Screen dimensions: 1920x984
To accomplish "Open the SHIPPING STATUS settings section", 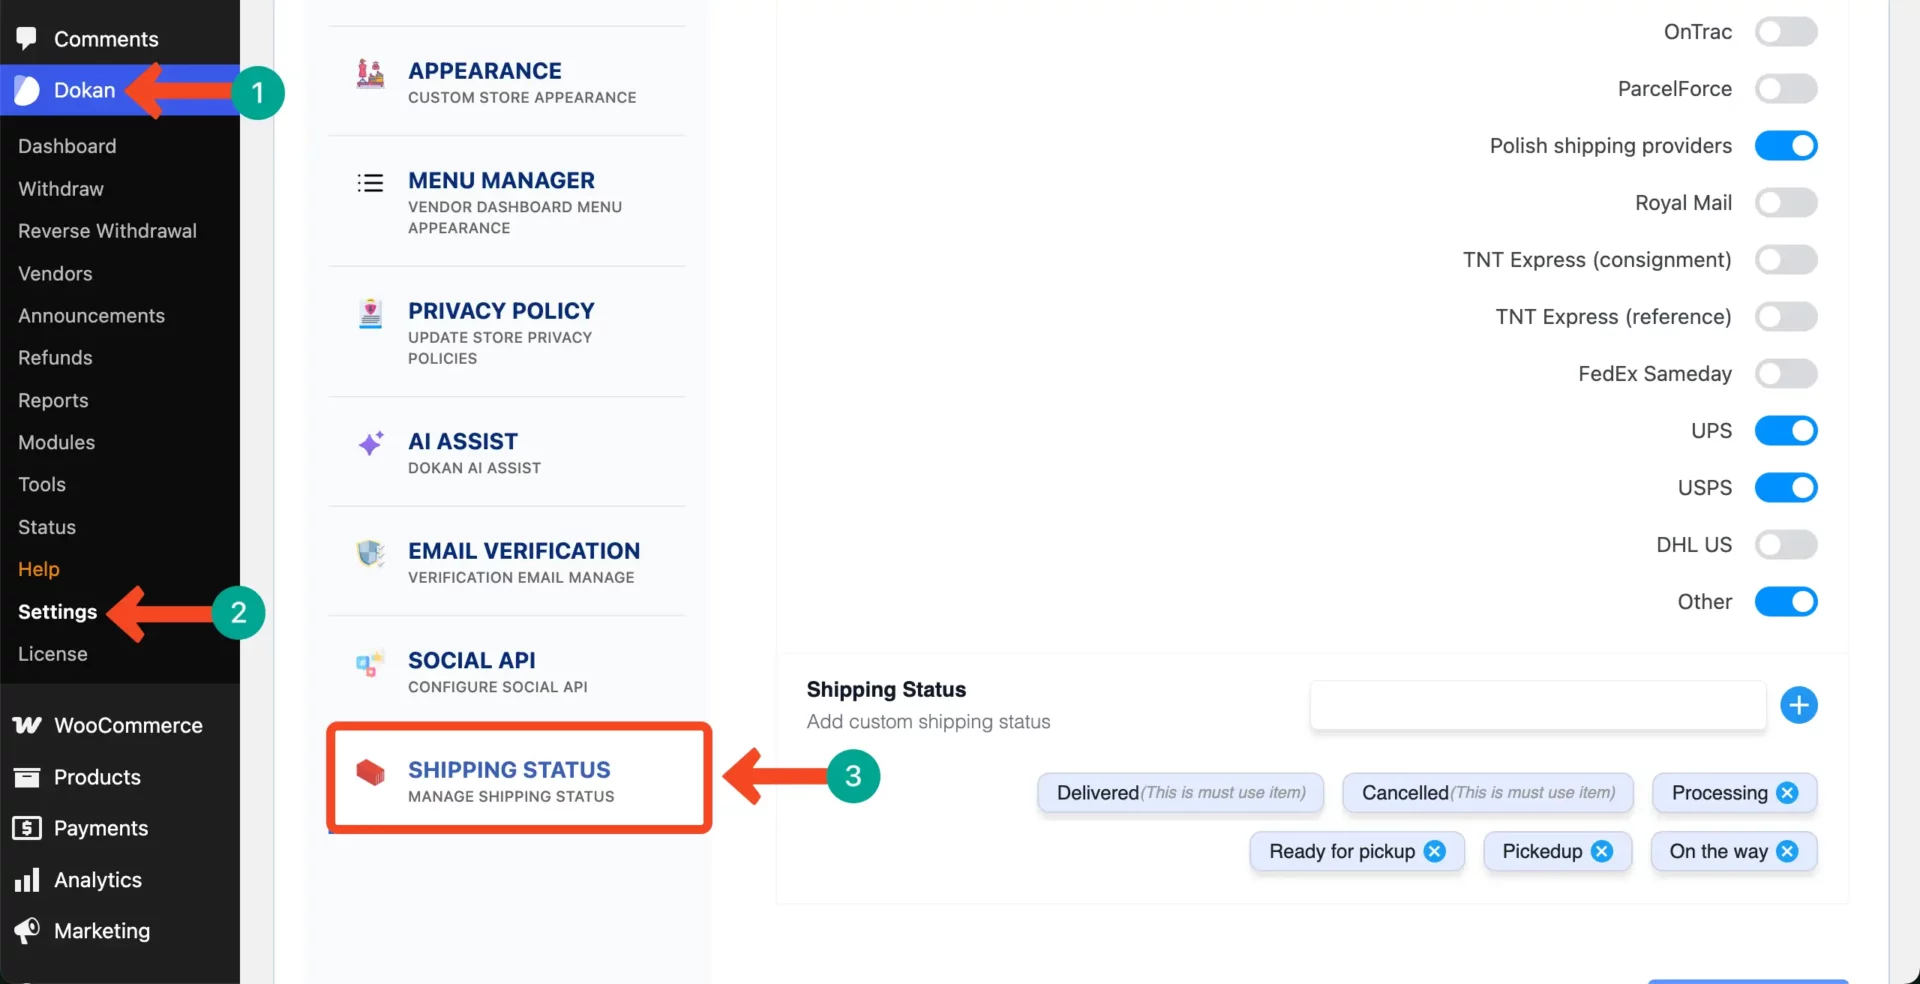I will tap(519, 778).
